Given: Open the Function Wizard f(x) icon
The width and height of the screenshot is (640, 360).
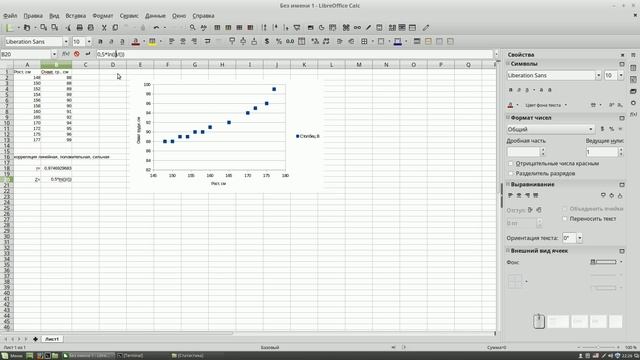Looking at the screenshot, I should (65, 54).
